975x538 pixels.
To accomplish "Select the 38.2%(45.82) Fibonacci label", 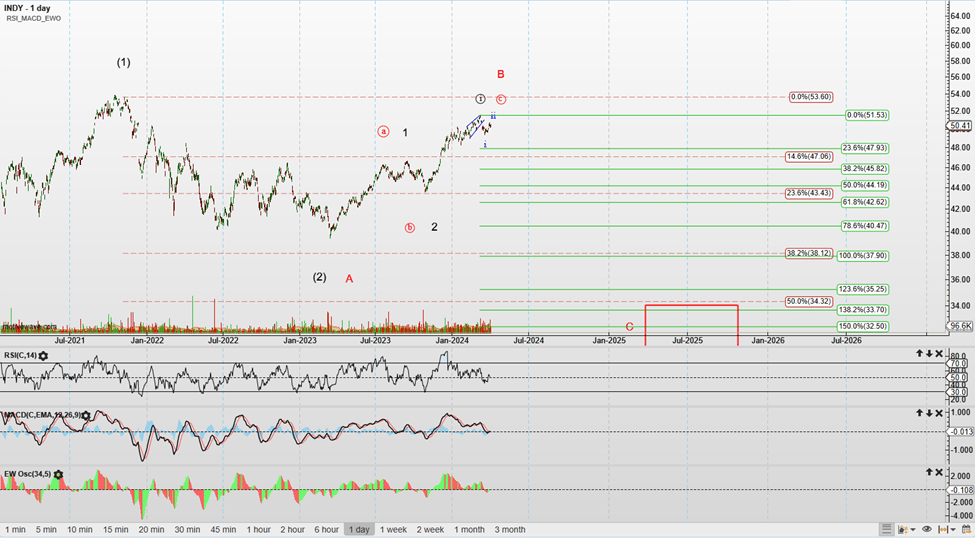I will click(x=865, y=169).
